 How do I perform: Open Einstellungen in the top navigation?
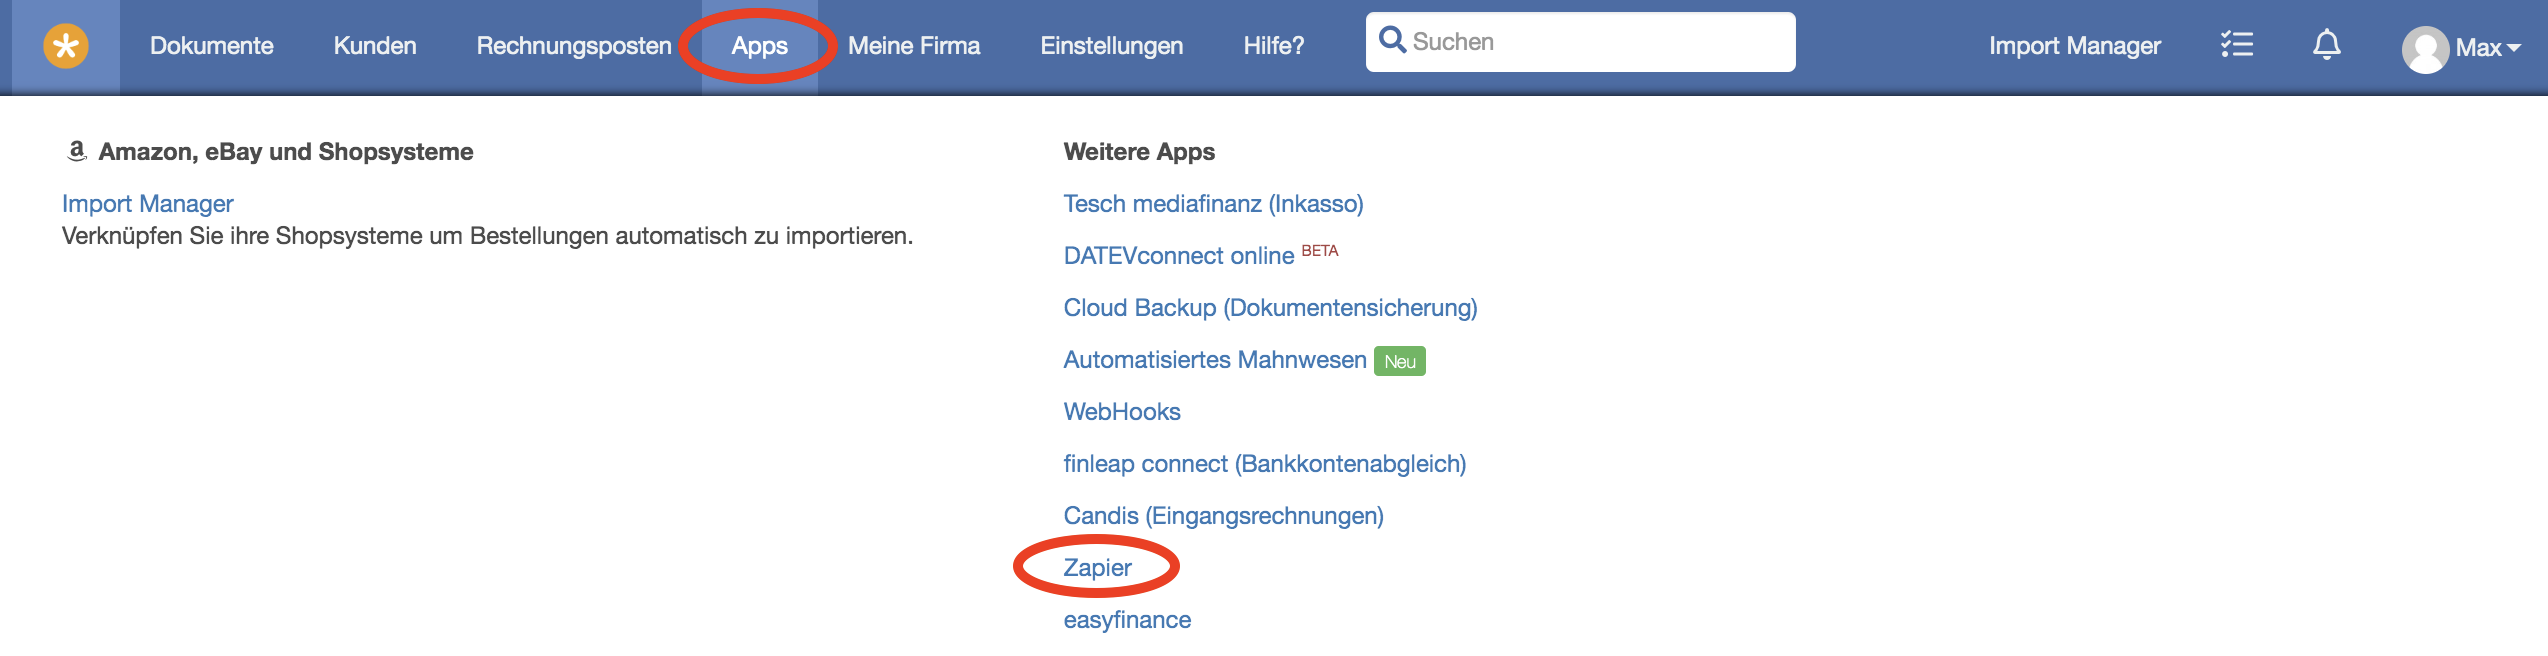point(1111,46)
